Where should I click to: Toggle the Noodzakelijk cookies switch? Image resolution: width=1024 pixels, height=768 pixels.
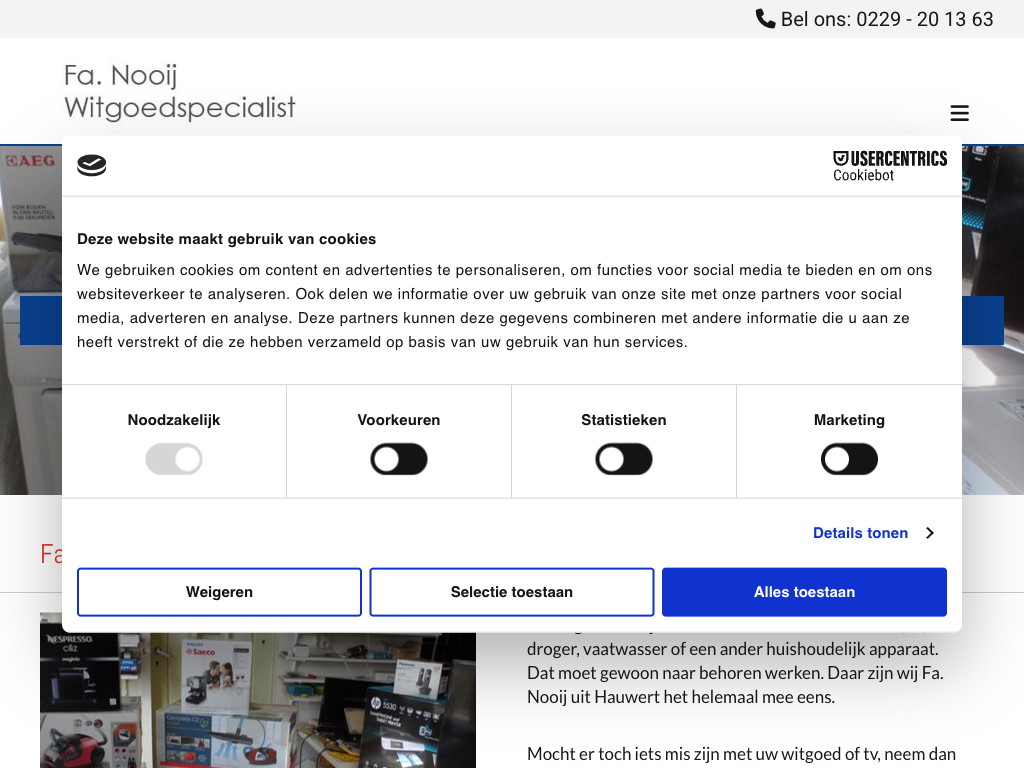[174, 460]
